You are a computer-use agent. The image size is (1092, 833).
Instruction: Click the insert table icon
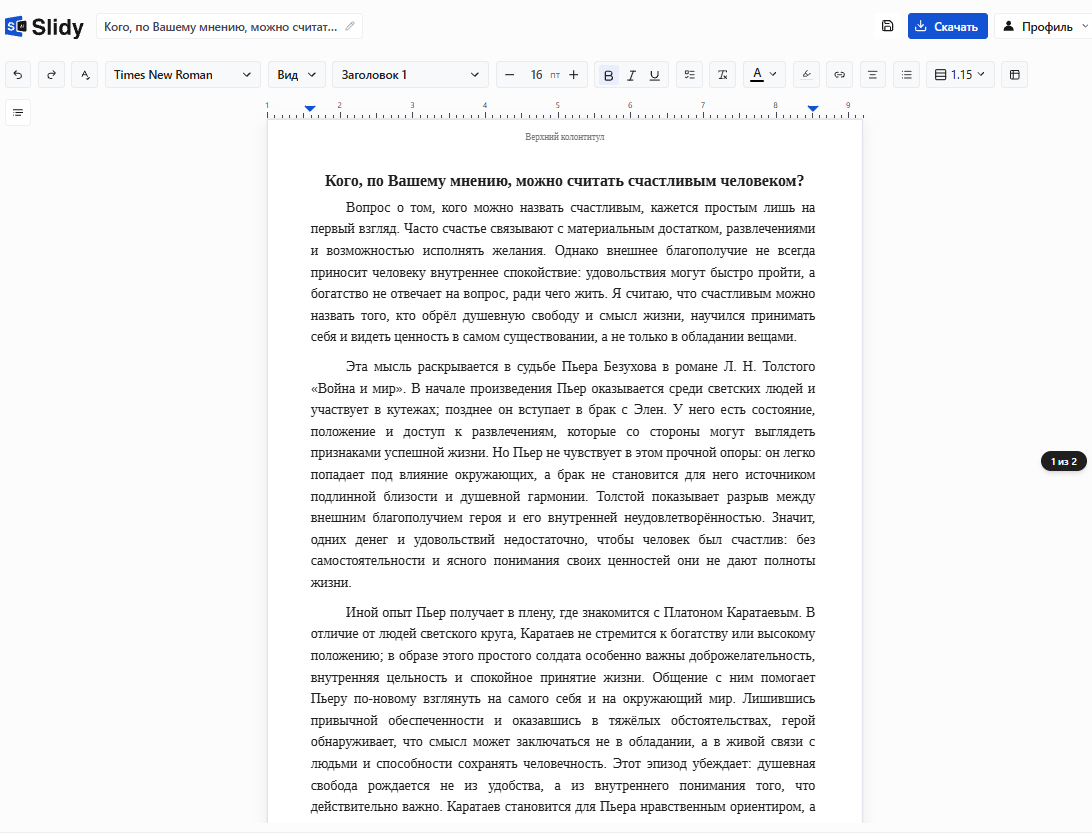pyautogui.click(x=1015, y=75)
